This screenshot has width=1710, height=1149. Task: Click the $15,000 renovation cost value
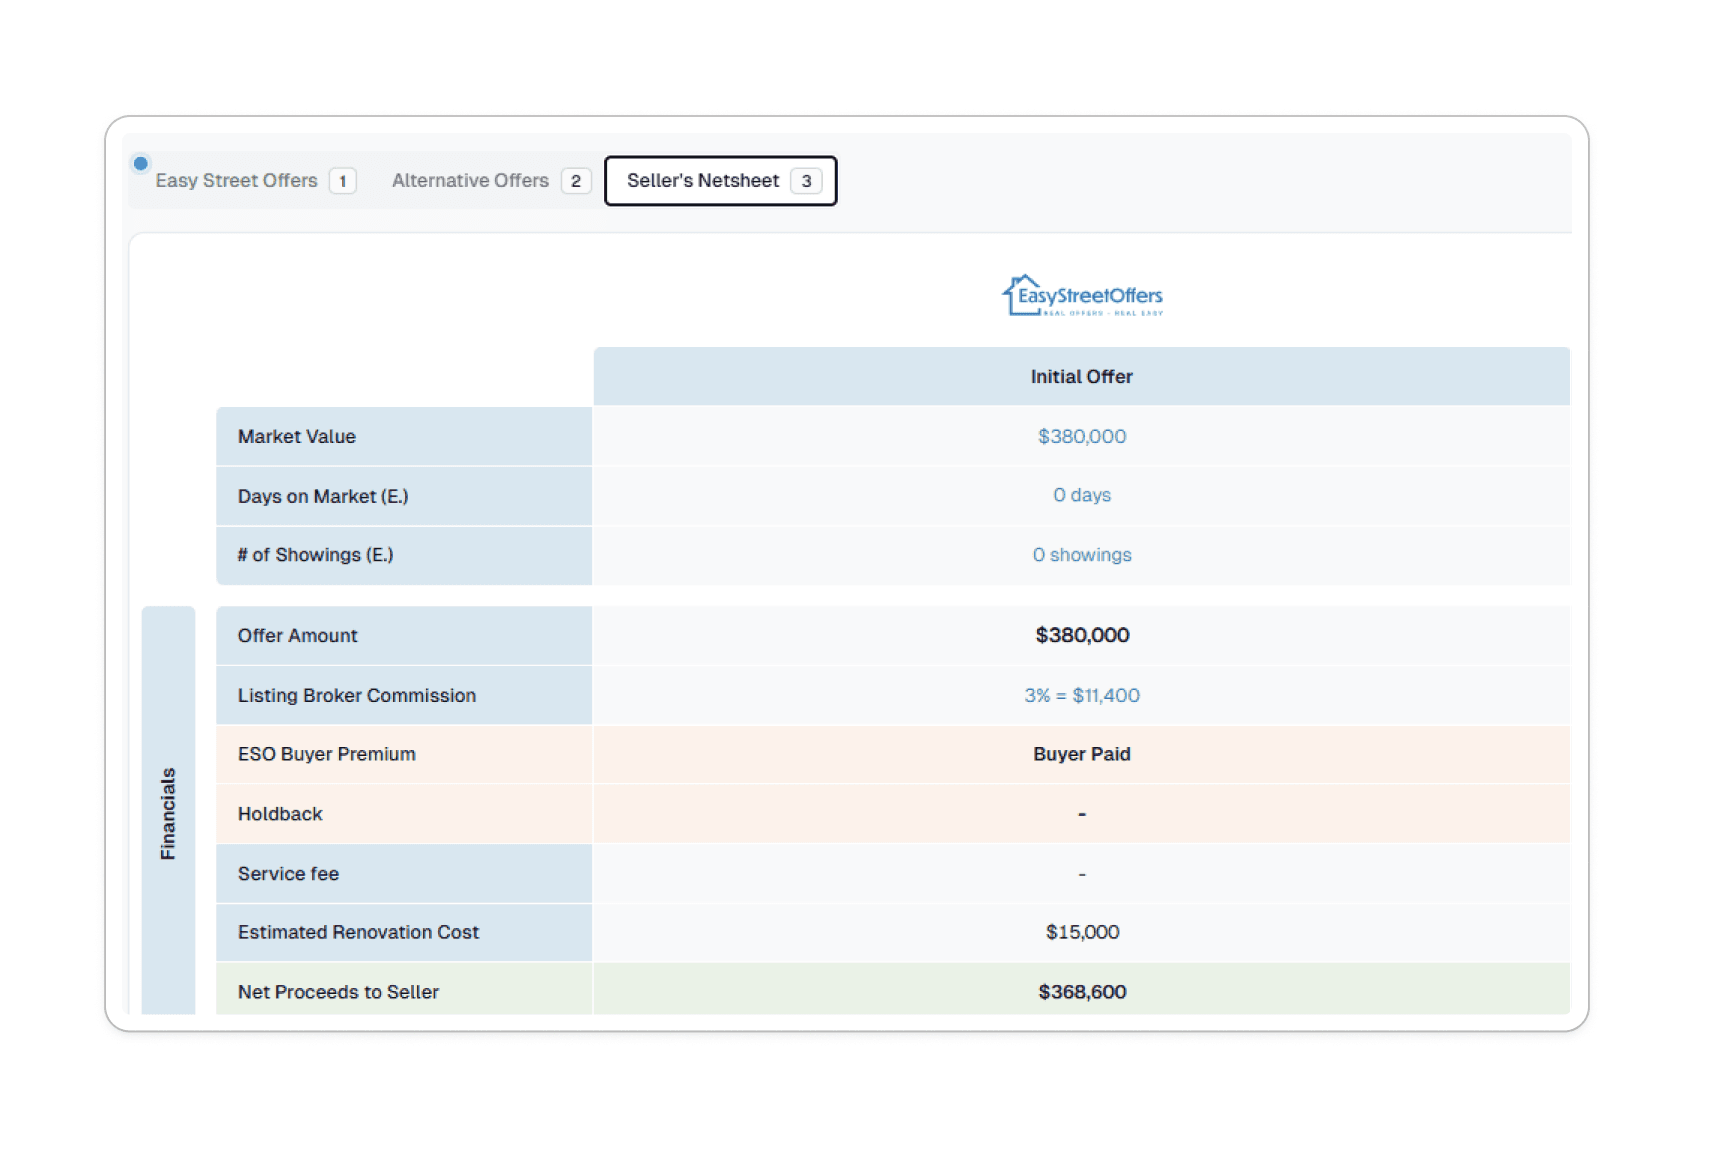pos(1081,932)
